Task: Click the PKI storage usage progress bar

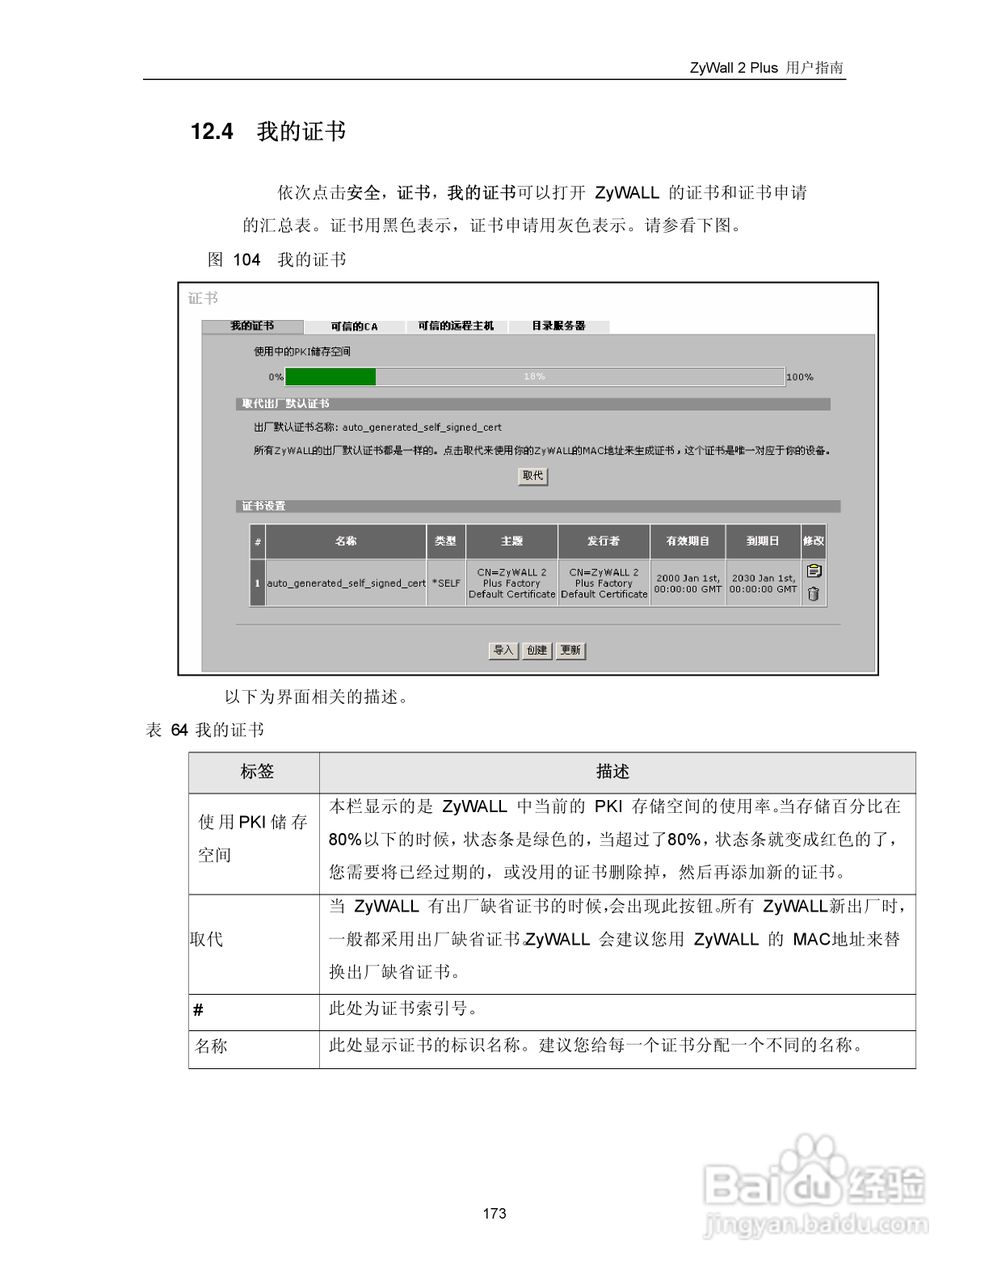Action: pos(534,377)
